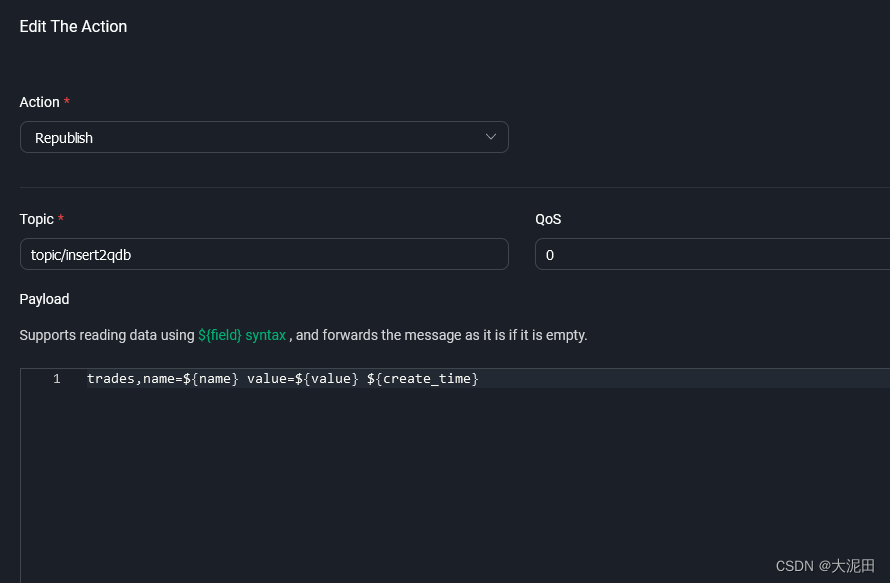The image size is (890, 583).
Task: Open the ${field} syntax link
Action: pyautogui.click(x=242, y=335)
